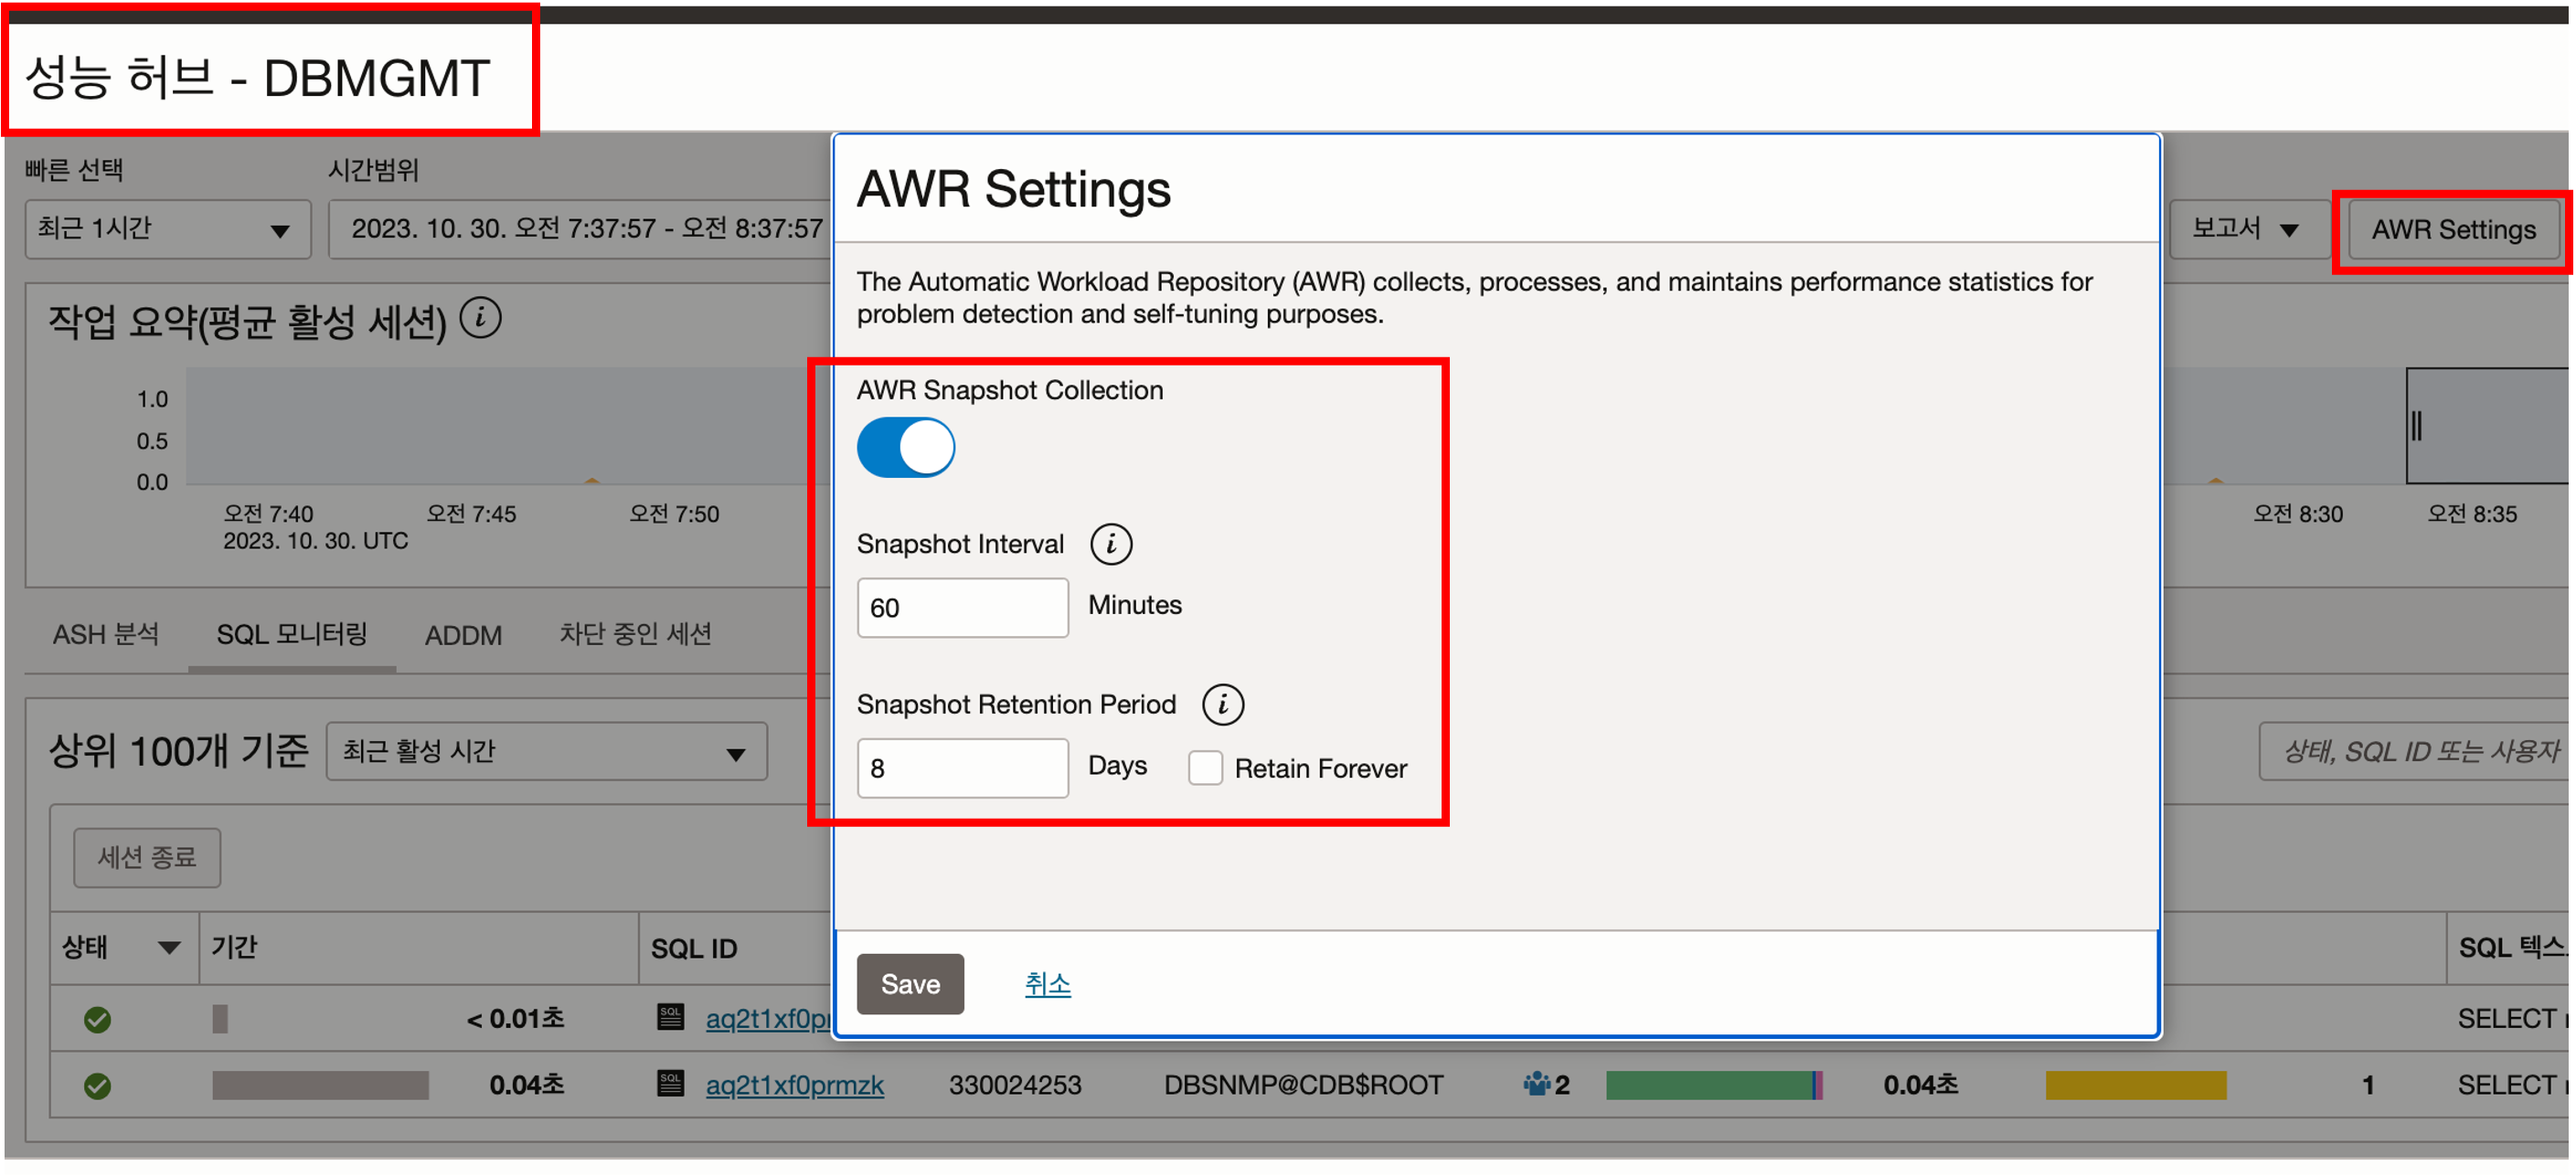Check the Retain Forever checkbox
2576x1176 pixels.
(x=1205, y=768)
